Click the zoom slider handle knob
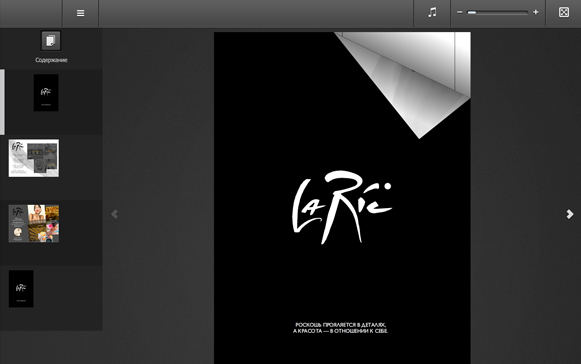 point(472,13)
